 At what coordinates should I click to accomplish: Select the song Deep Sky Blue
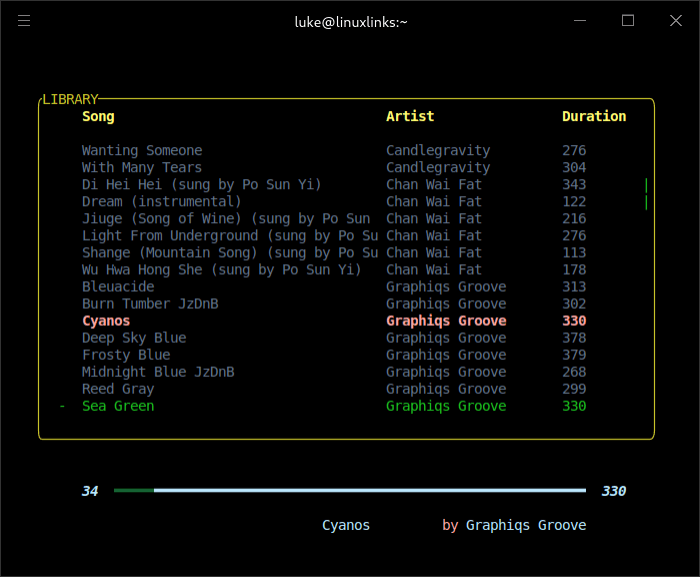(x=134, y=338)
